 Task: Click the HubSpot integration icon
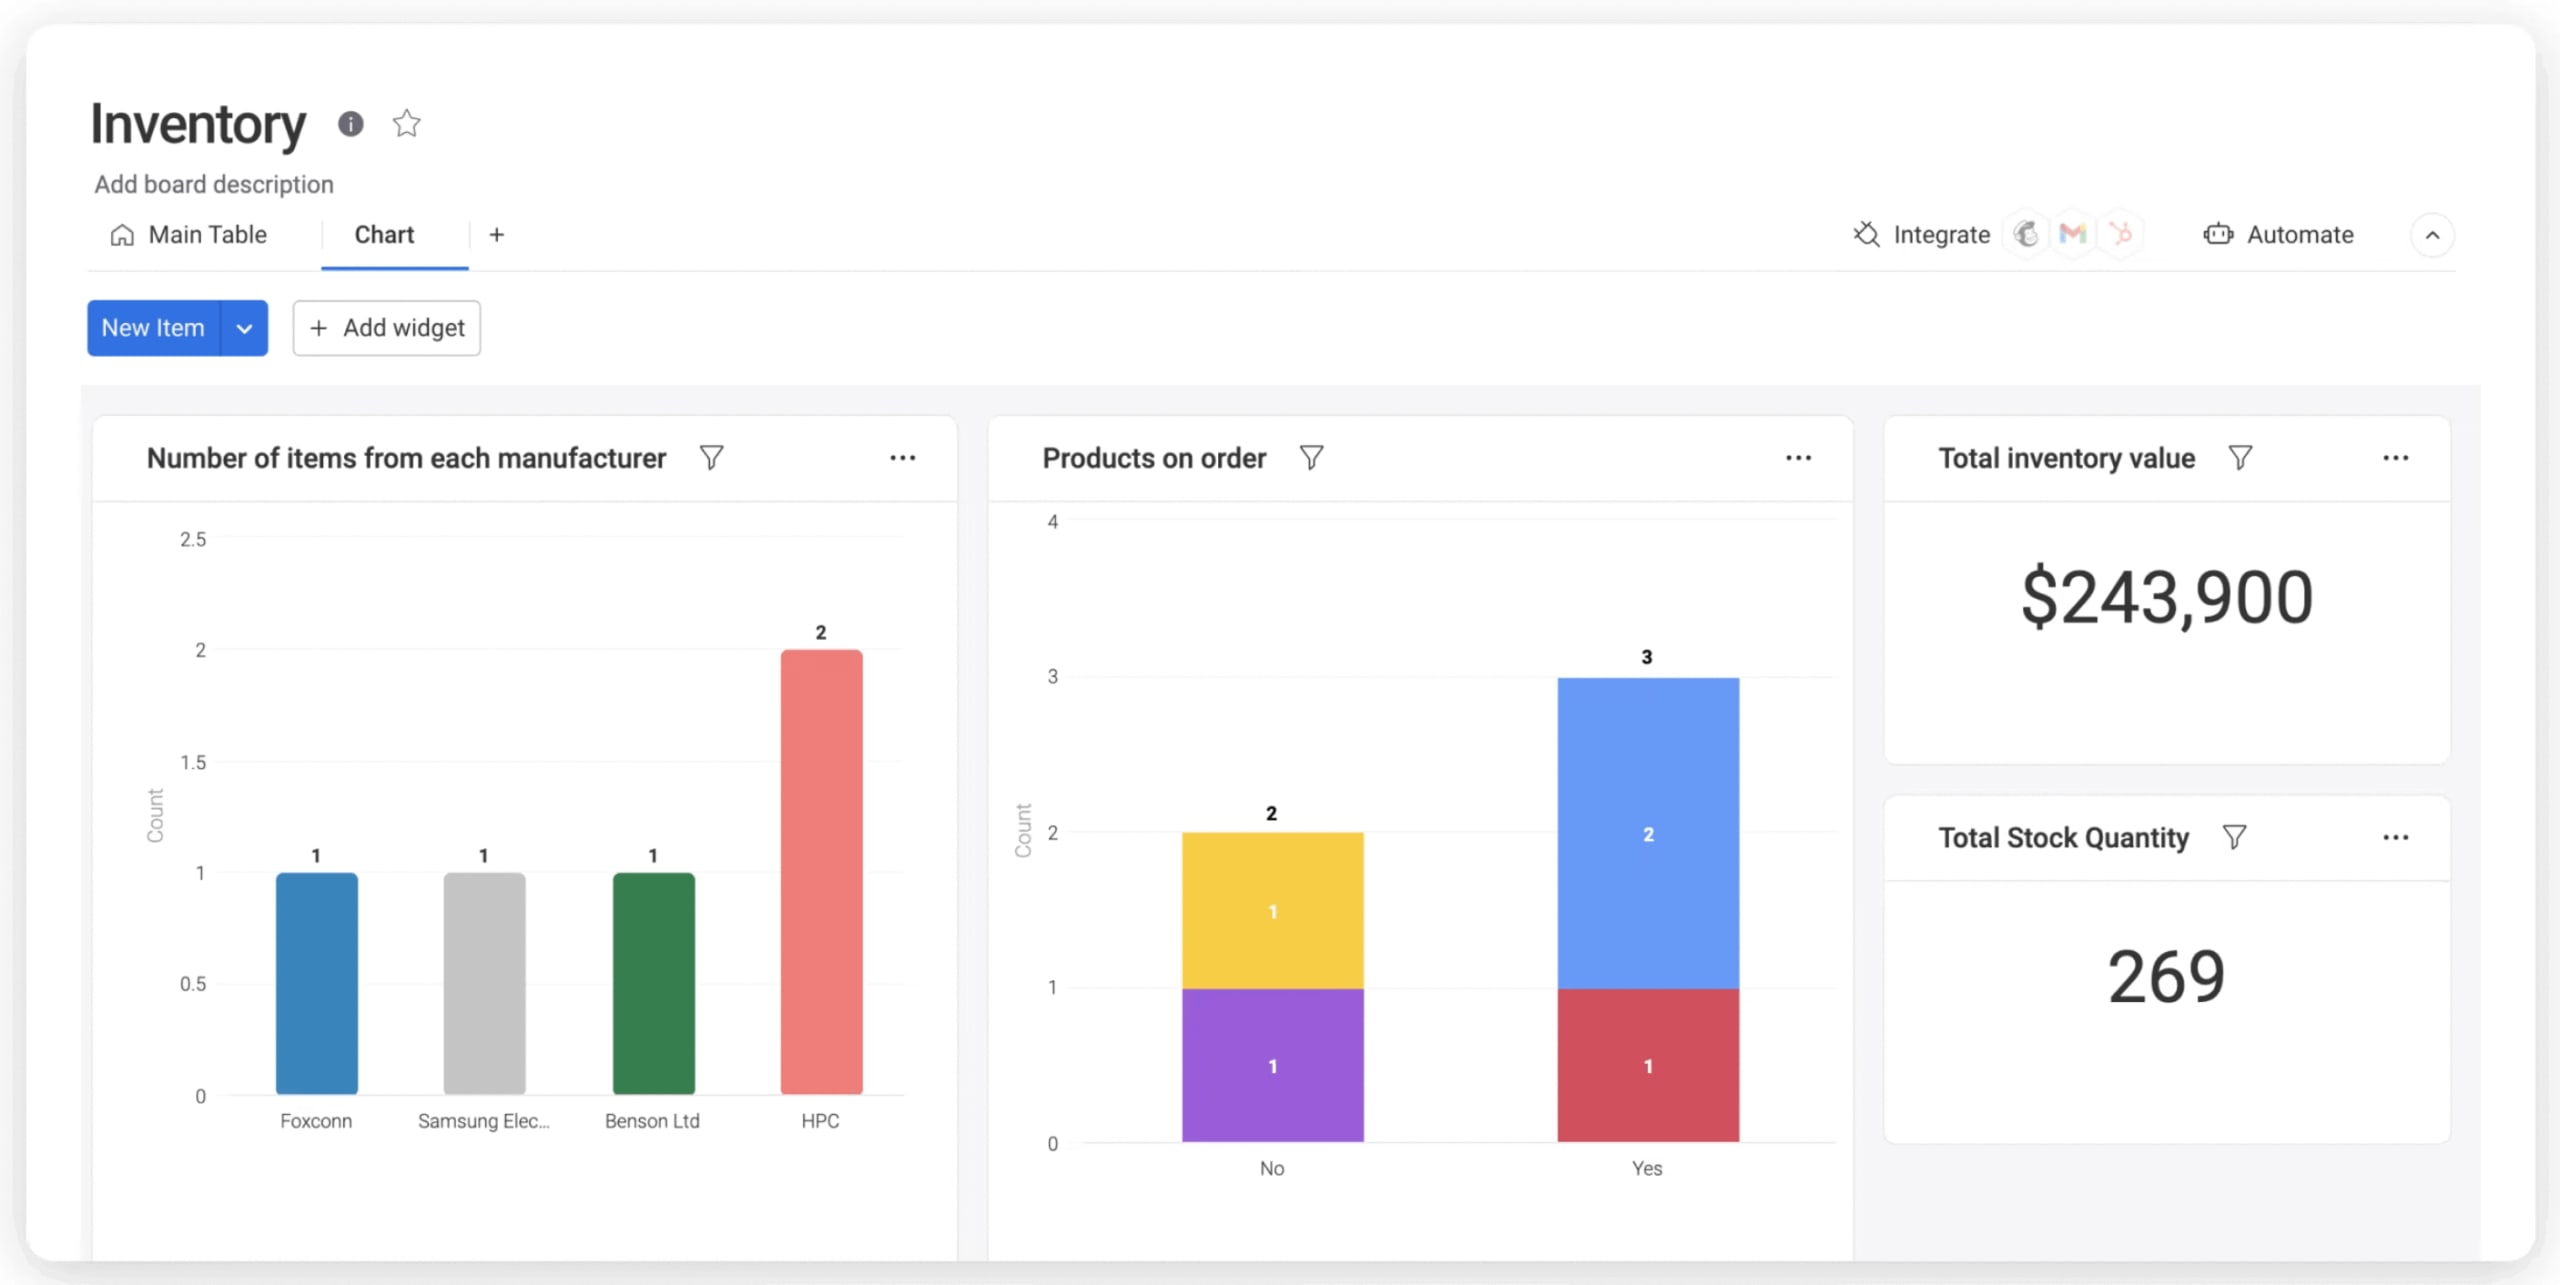point(2121,233)
